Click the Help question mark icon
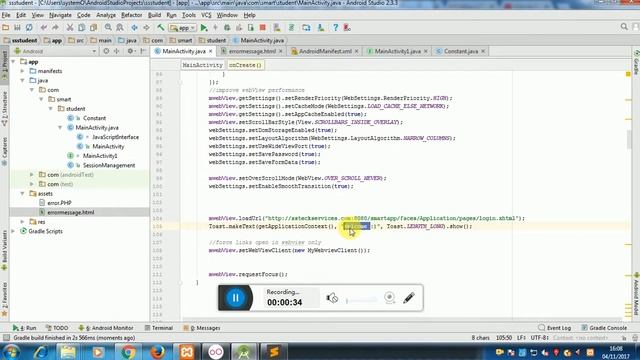Image resolution: width=640 pixels, height=360 pixels. tap(335, 28)
